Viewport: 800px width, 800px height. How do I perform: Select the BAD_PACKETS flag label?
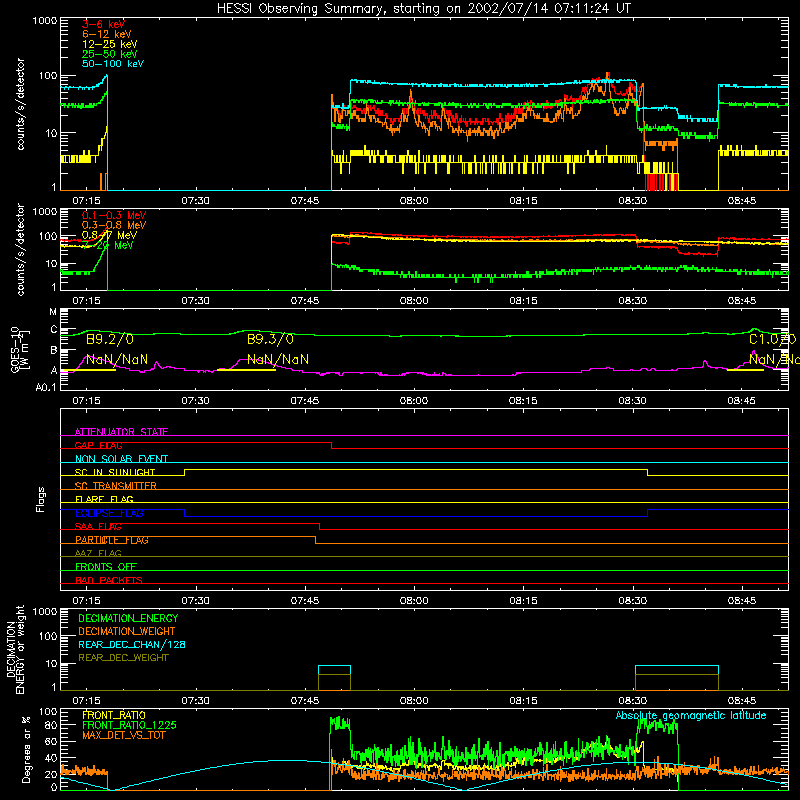[109, 580]
